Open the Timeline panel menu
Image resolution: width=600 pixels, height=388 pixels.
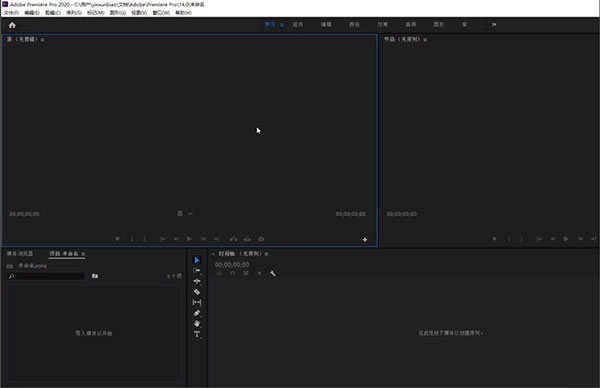pos(266,254)
